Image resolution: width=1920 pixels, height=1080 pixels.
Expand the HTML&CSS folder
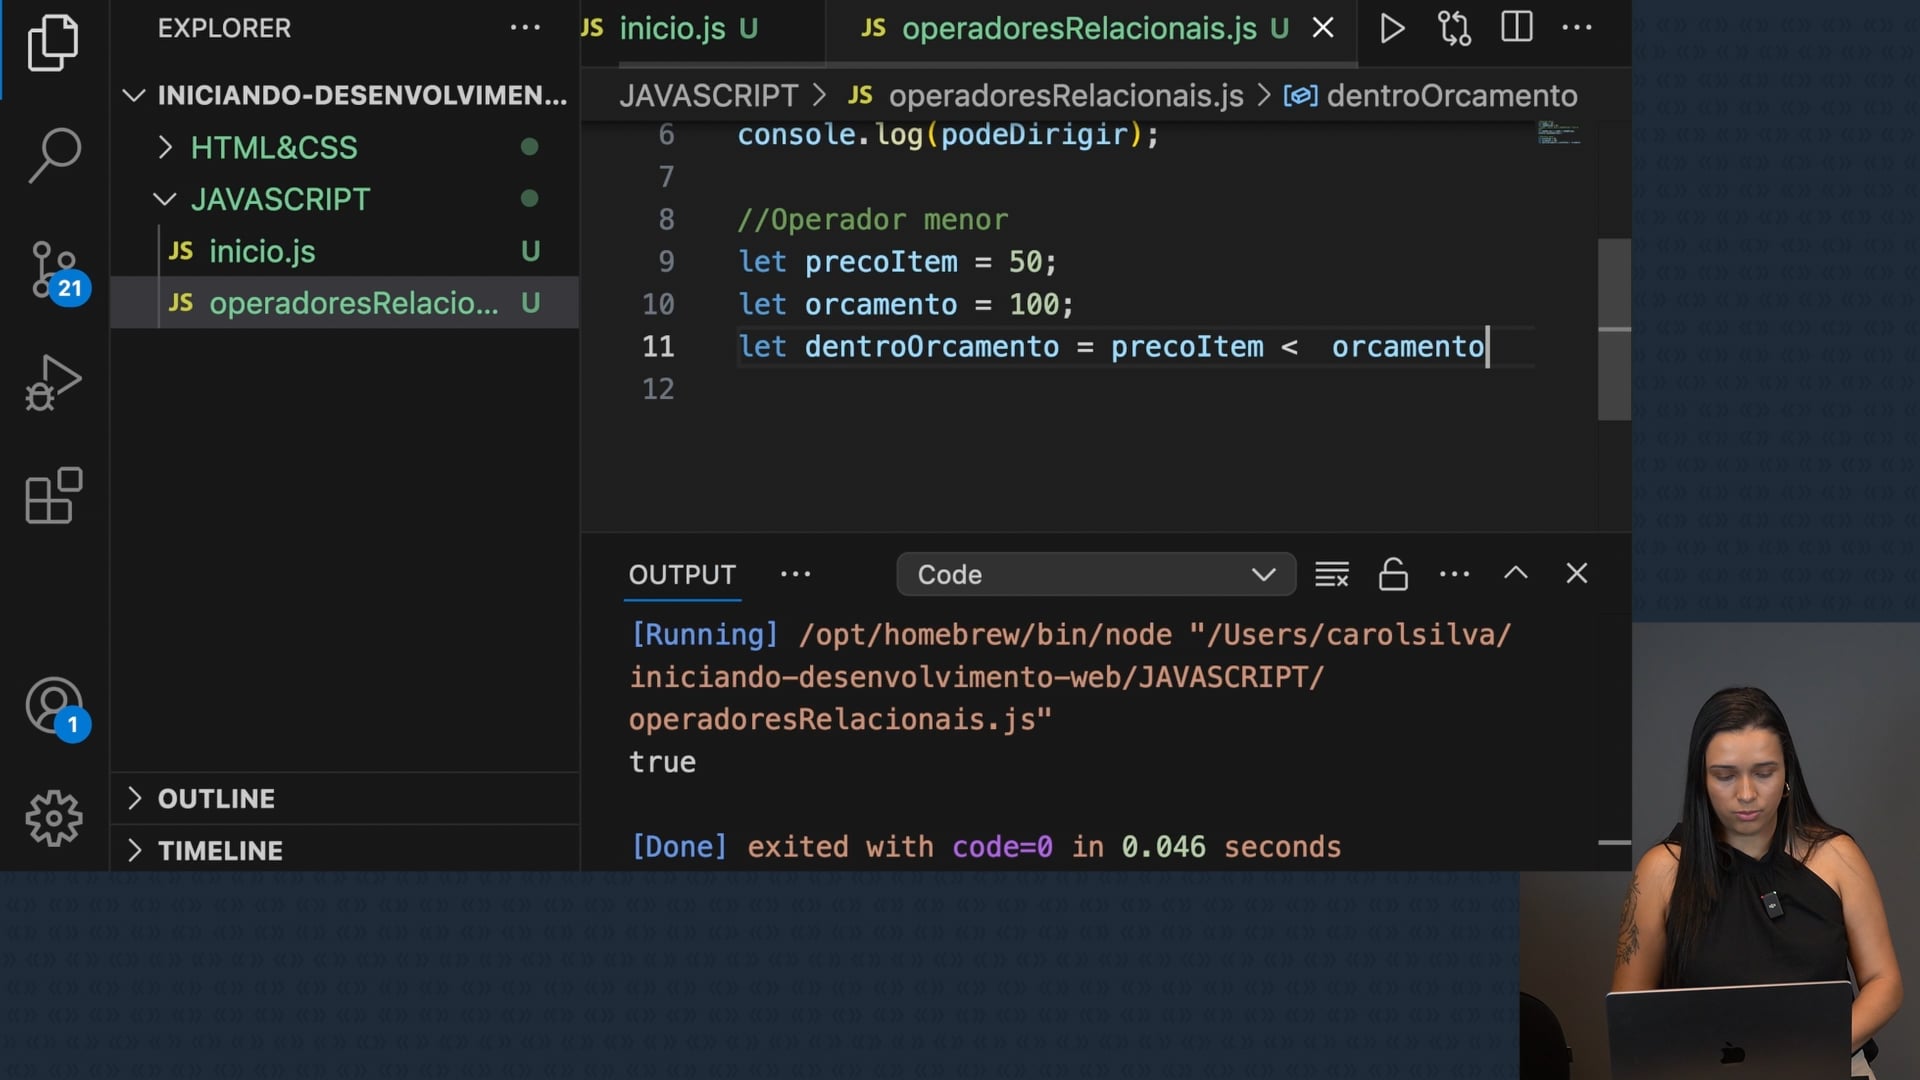click(273, 148)
